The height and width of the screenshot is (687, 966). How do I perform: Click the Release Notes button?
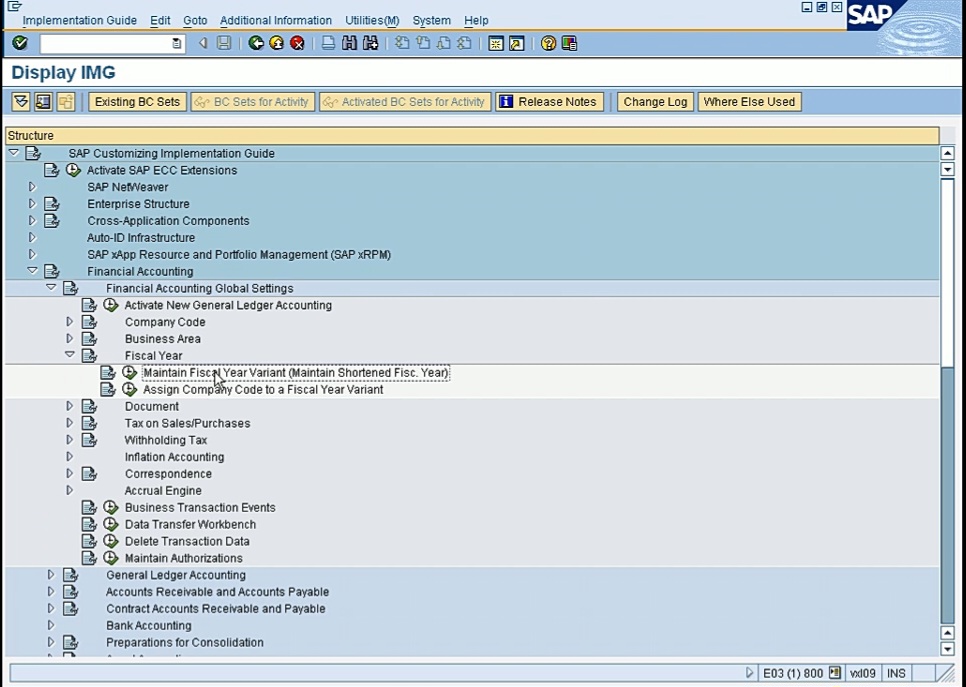pos(549,102)
